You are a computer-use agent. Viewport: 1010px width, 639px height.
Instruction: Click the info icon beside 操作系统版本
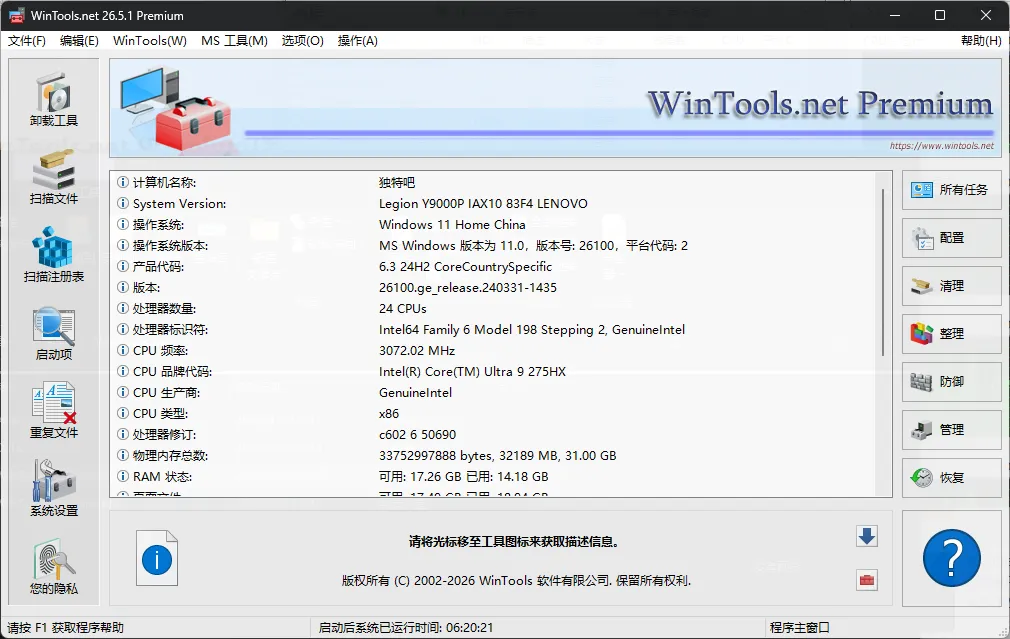click(x=122, y=245)
